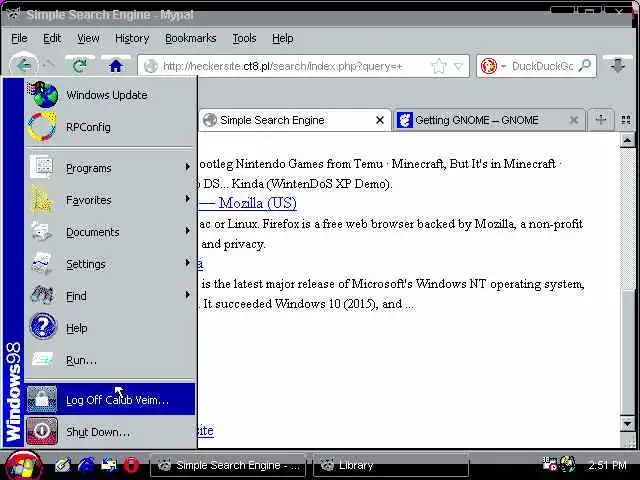Click the Start button on the taskbar
Viewport: 640px width, 480px height.
click(23, 466)
